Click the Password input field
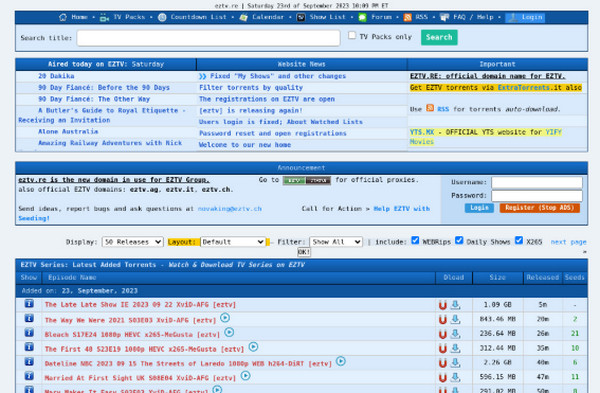600x393 pixels. point(537,196)
